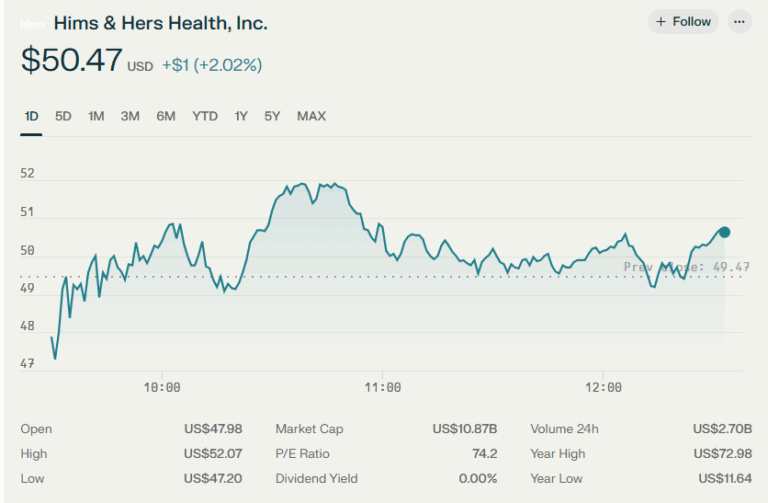Click the Prev close: 49.47 label
Viewport: 768px width, 503px height.
pos(687,267)
